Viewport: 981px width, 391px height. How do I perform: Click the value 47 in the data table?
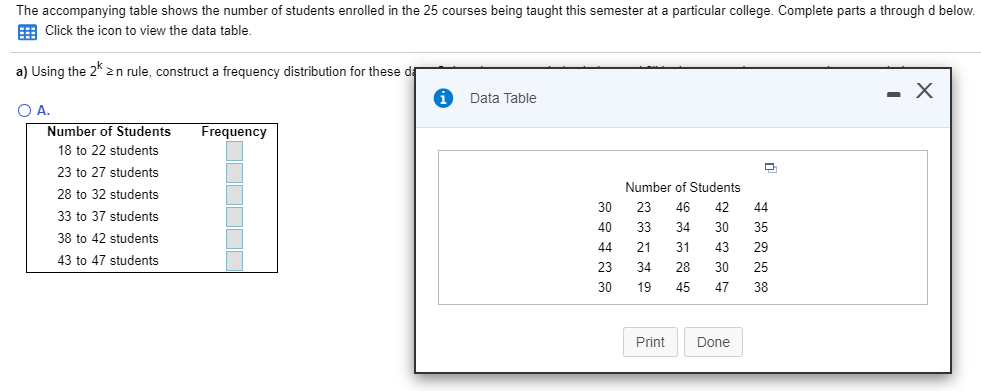722,288
